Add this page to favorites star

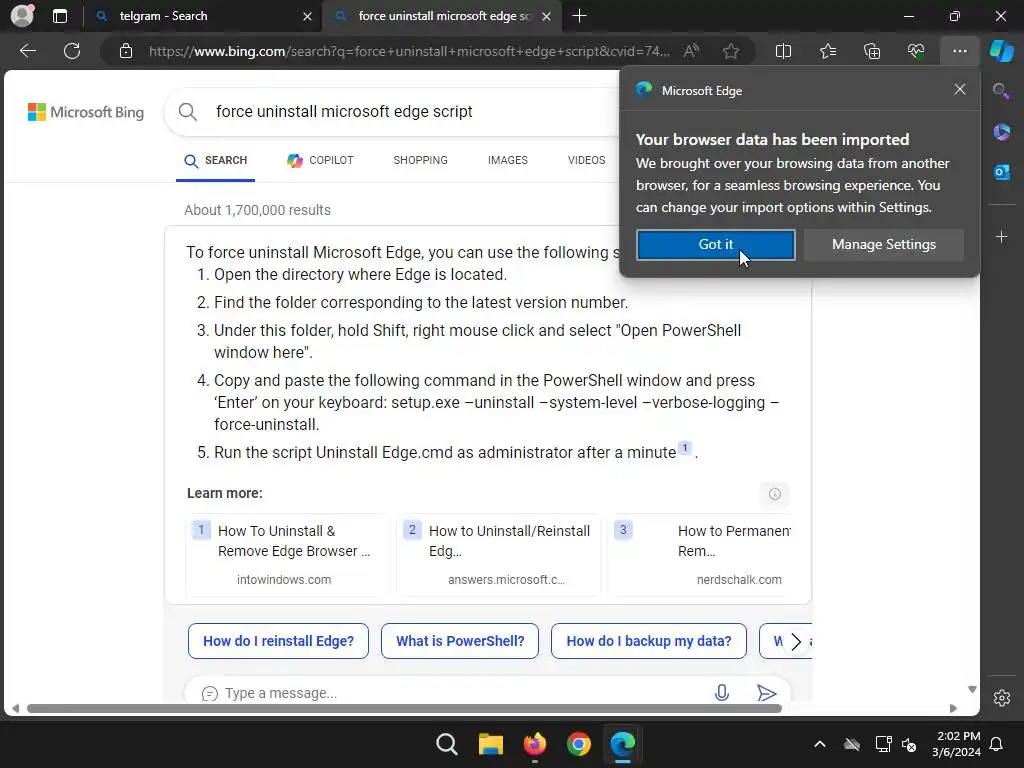click(x=731, y=51)
